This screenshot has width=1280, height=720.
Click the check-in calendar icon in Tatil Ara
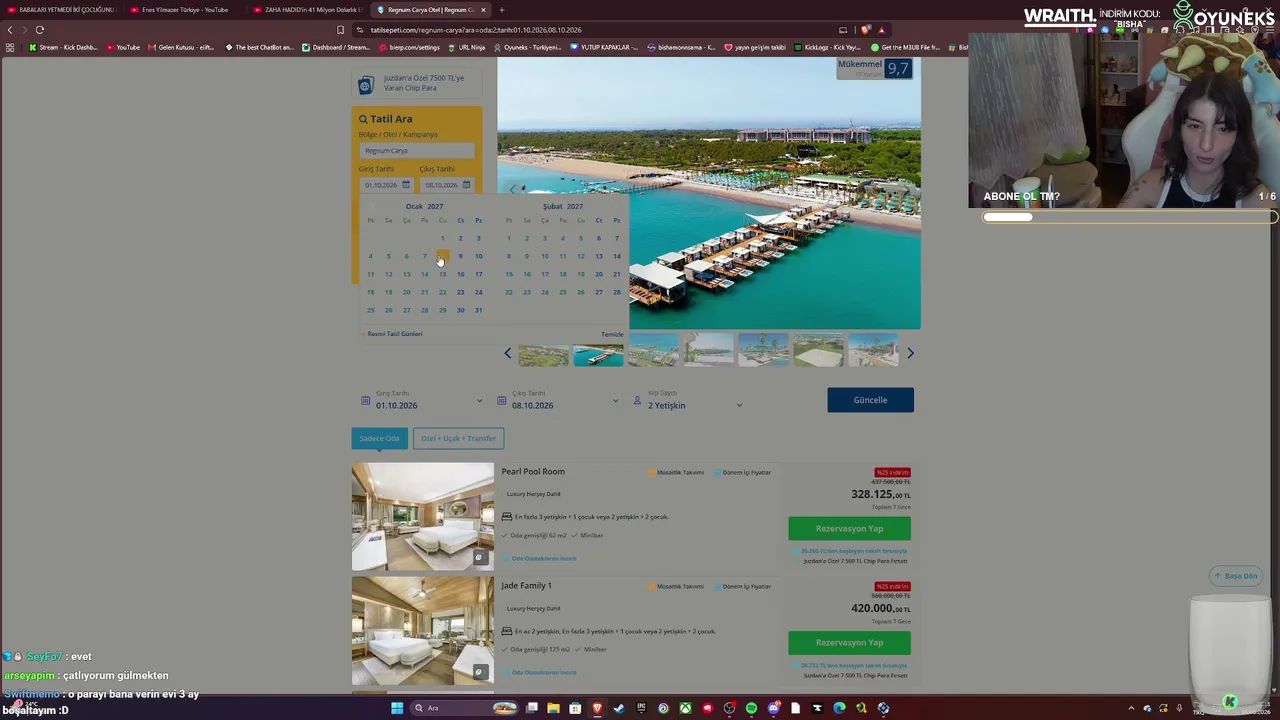point(405,185)
